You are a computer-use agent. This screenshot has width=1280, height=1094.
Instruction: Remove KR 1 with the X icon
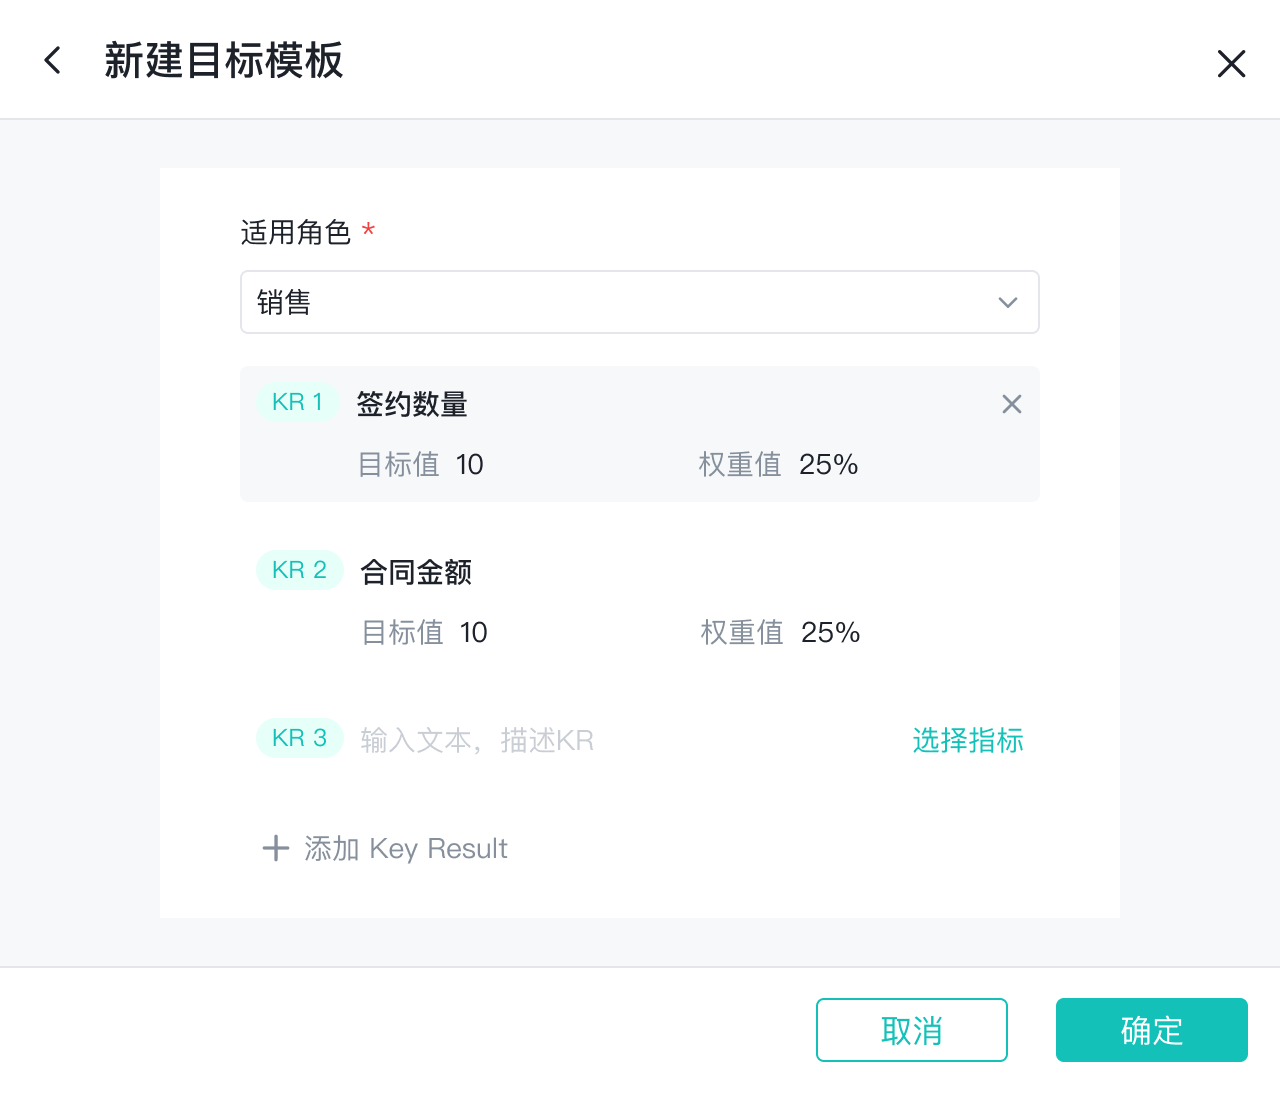click(x=1011, y=404)
